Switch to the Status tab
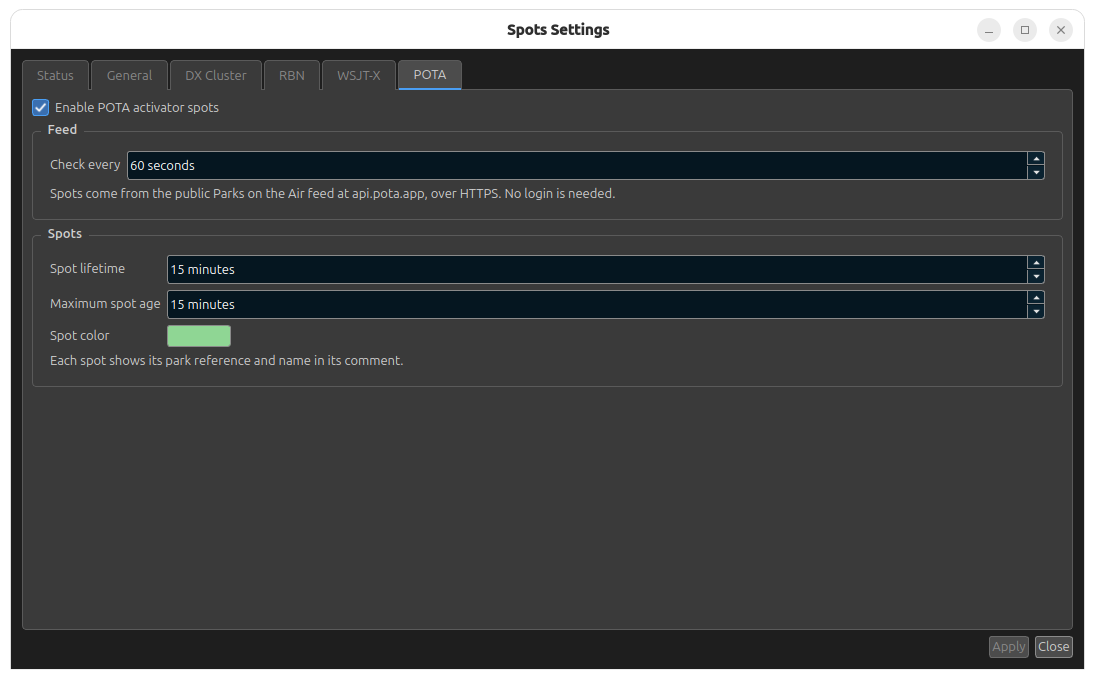The height and width of the screenshot is (680, 1095). [55, 75]
